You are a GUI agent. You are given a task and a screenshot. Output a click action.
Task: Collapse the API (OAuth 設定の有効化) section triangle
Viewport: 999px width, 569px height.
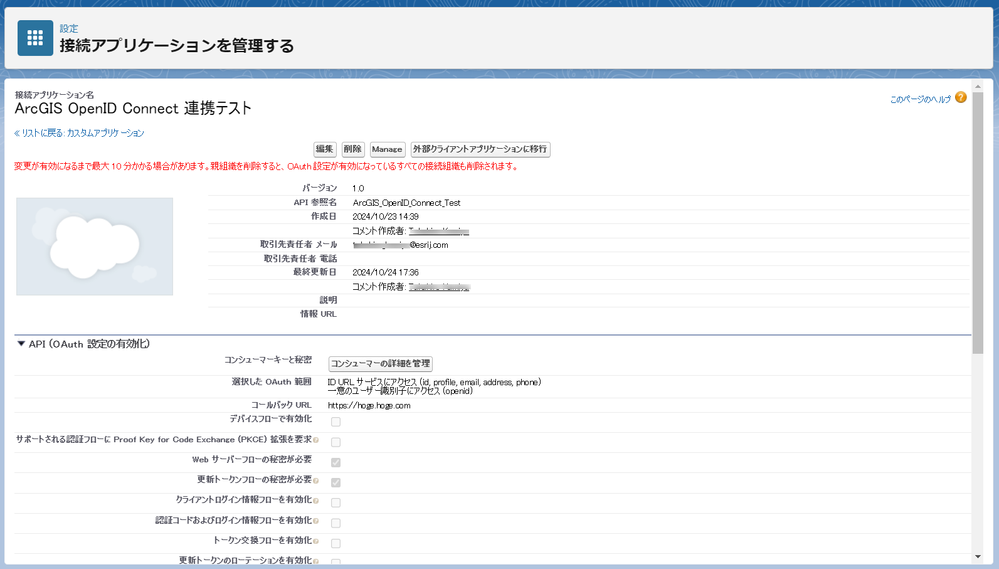(x=21, y=343)
